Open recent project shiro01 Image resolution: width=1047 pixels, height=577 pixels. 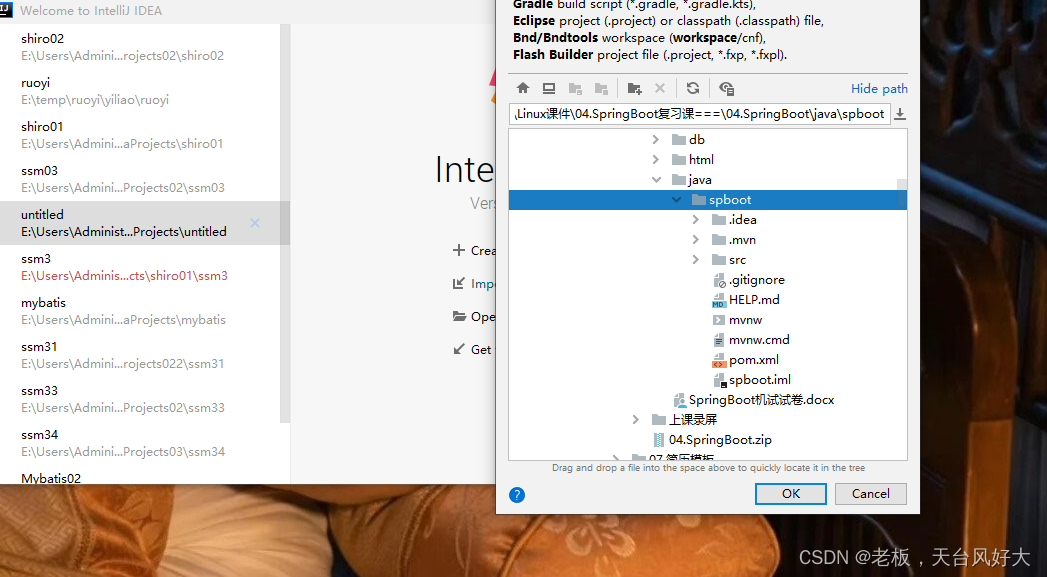140,135
